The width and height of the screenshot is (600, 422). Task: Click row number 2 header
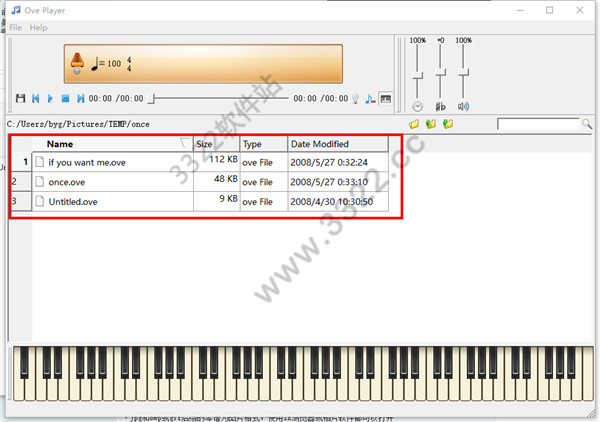click(21, 181)
